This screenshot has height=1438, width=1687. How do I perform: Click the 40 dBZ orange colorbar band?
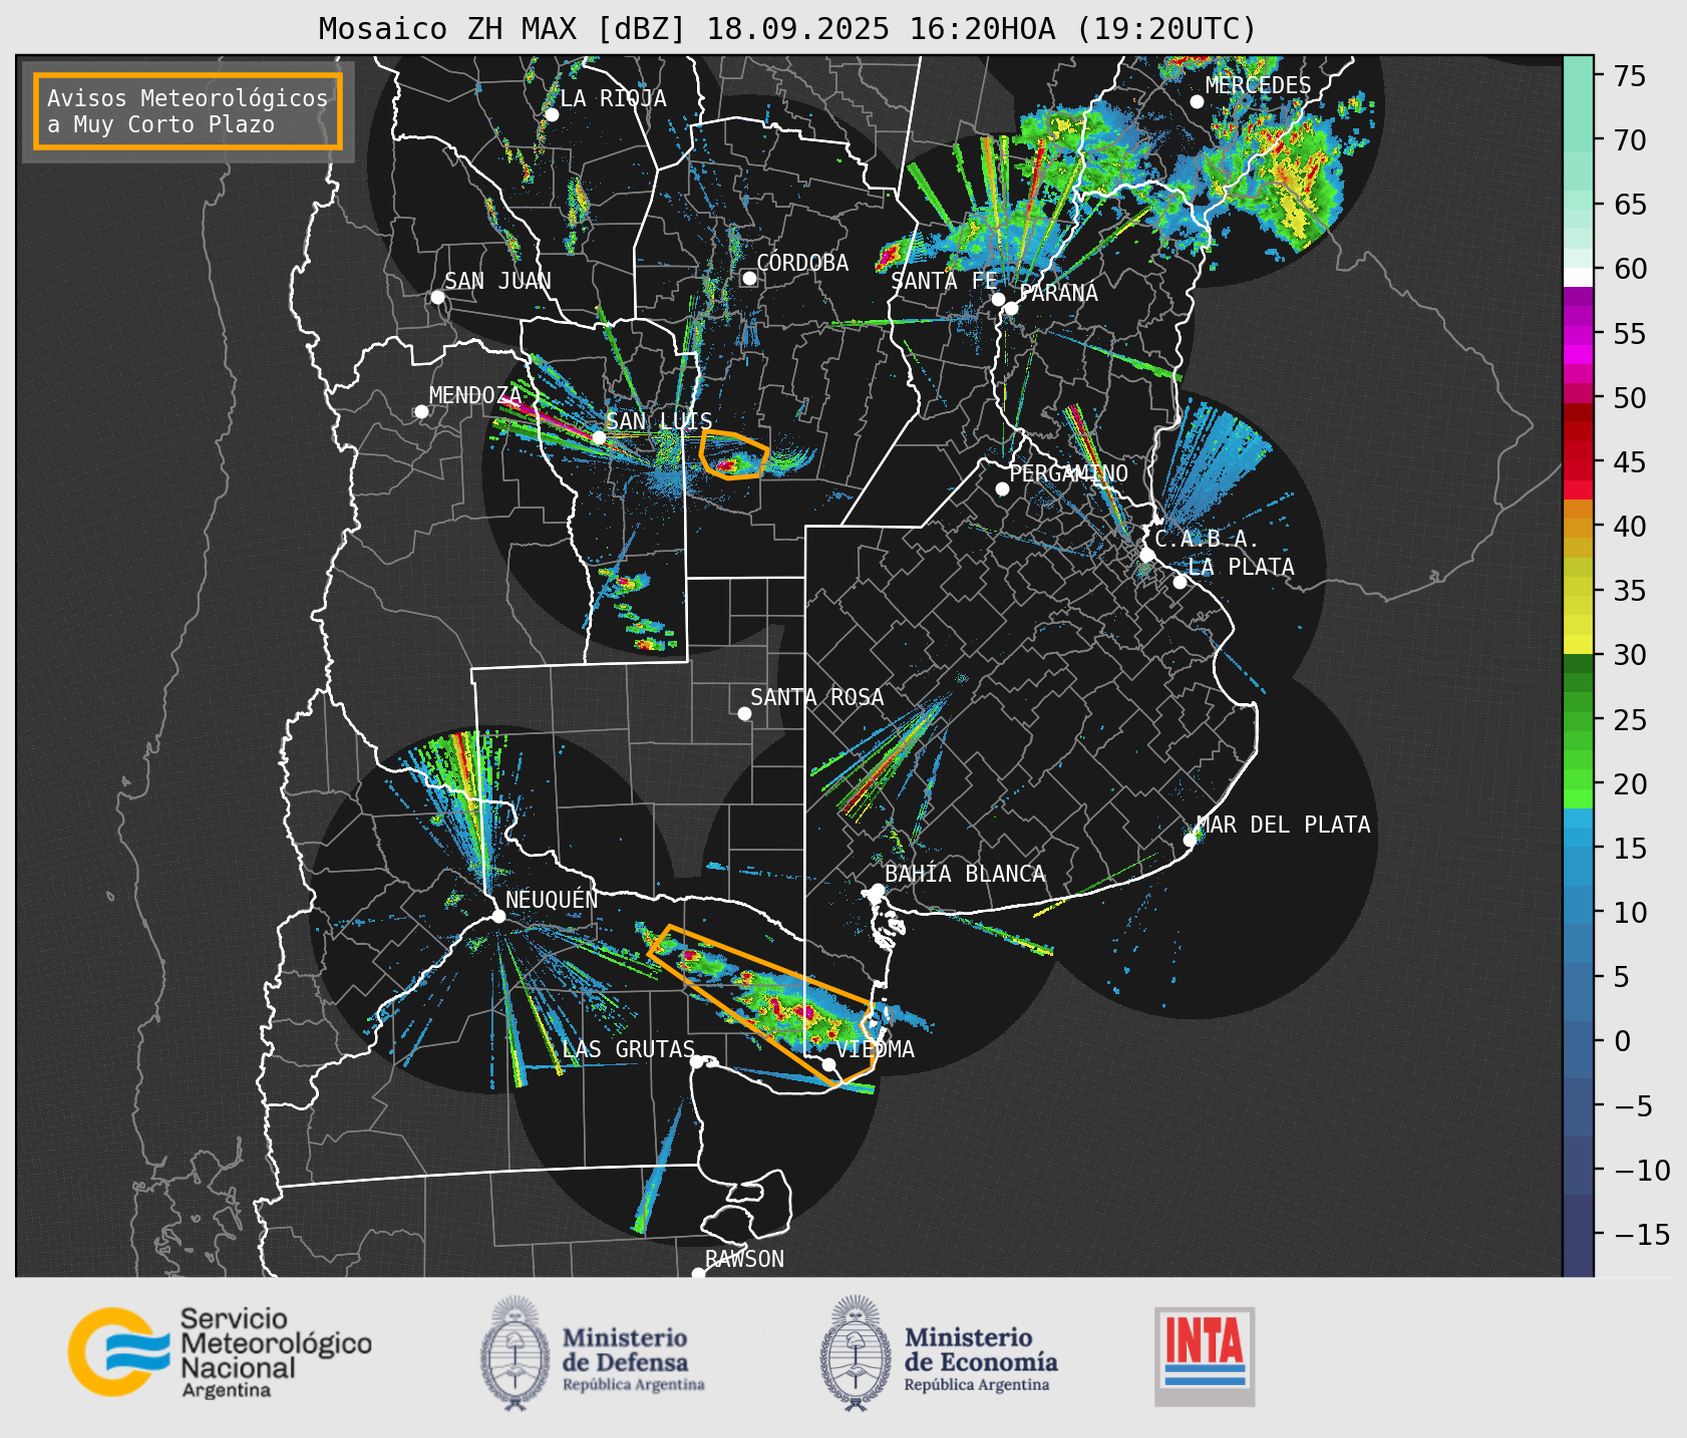pyautogui.click(x=1578, y=526)
